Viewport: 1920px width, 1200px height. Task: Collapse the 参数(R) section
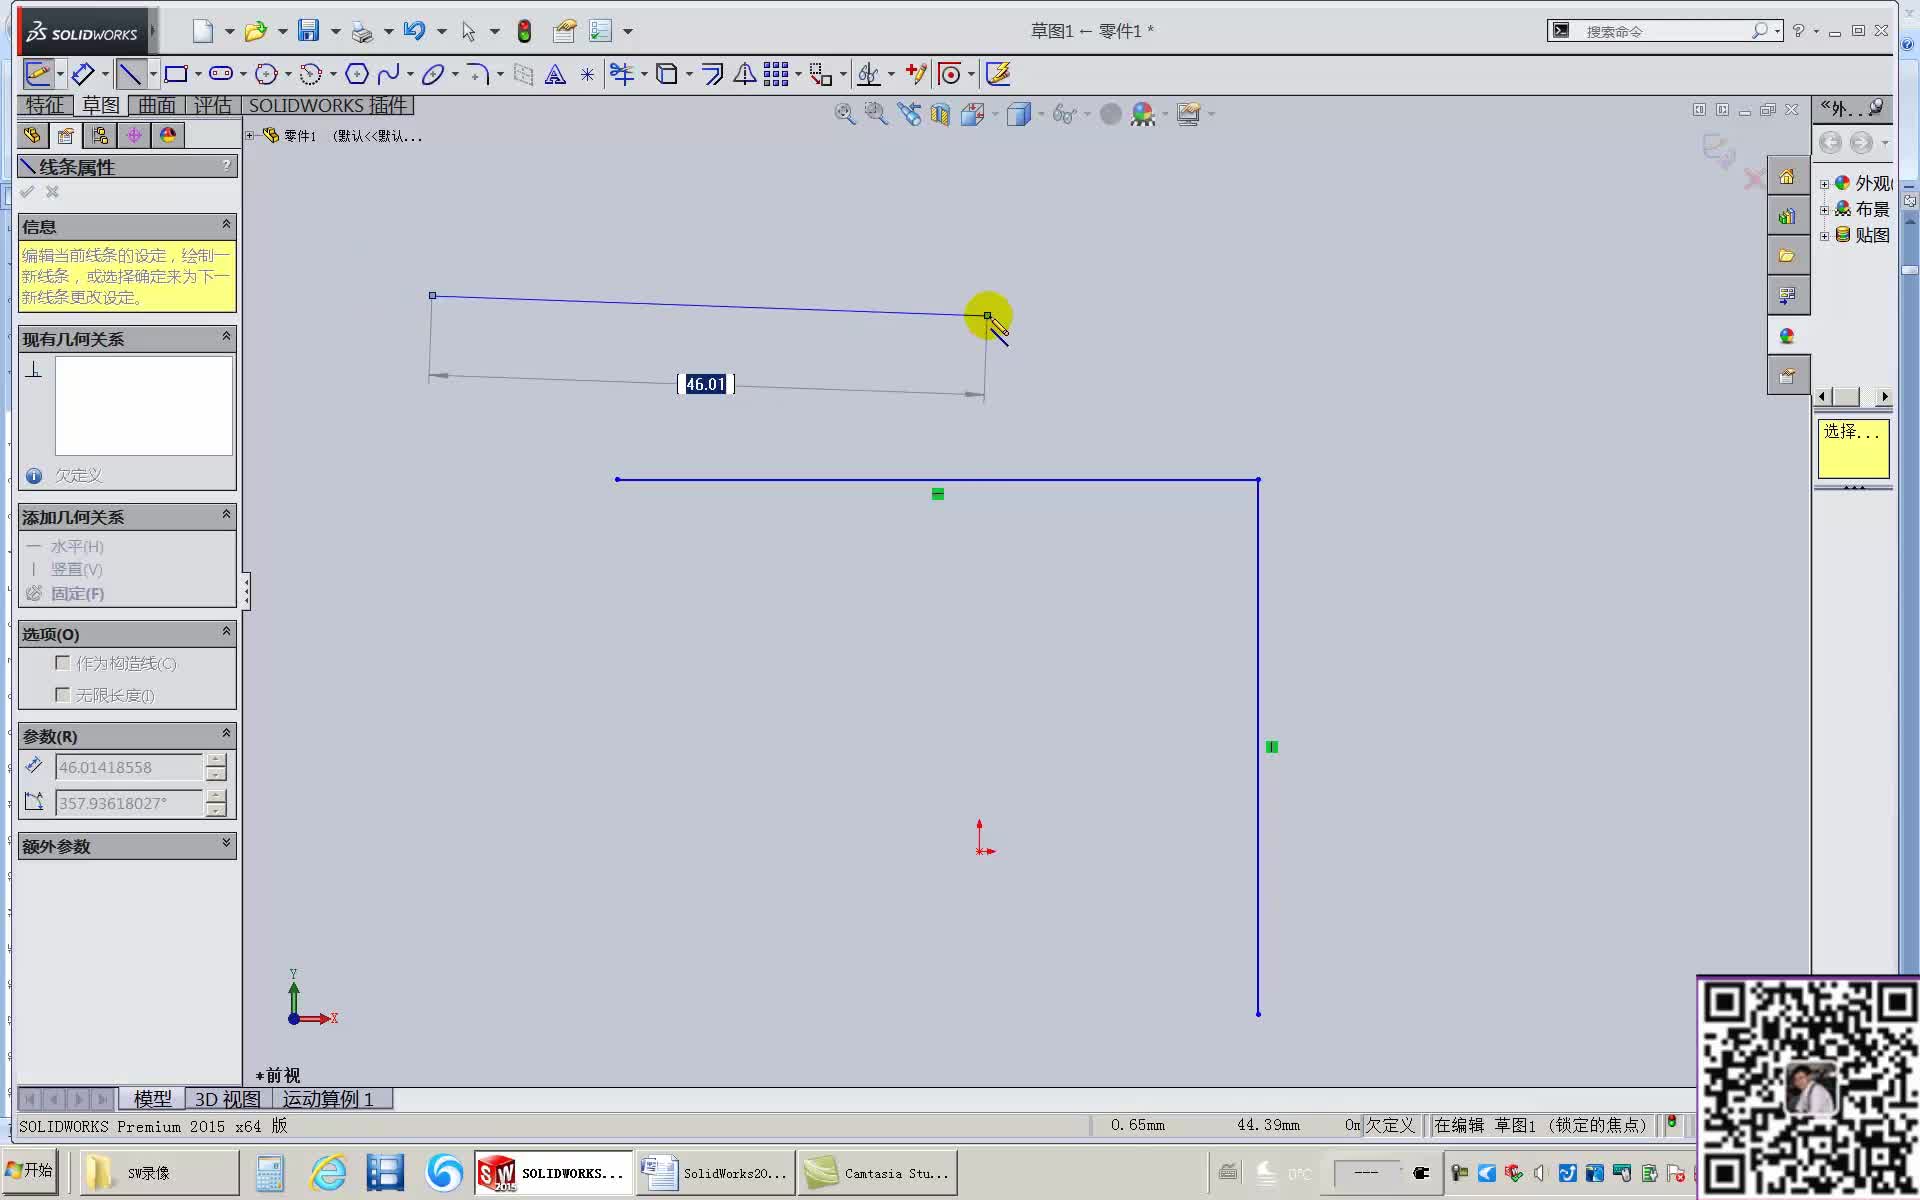(224, 735)
